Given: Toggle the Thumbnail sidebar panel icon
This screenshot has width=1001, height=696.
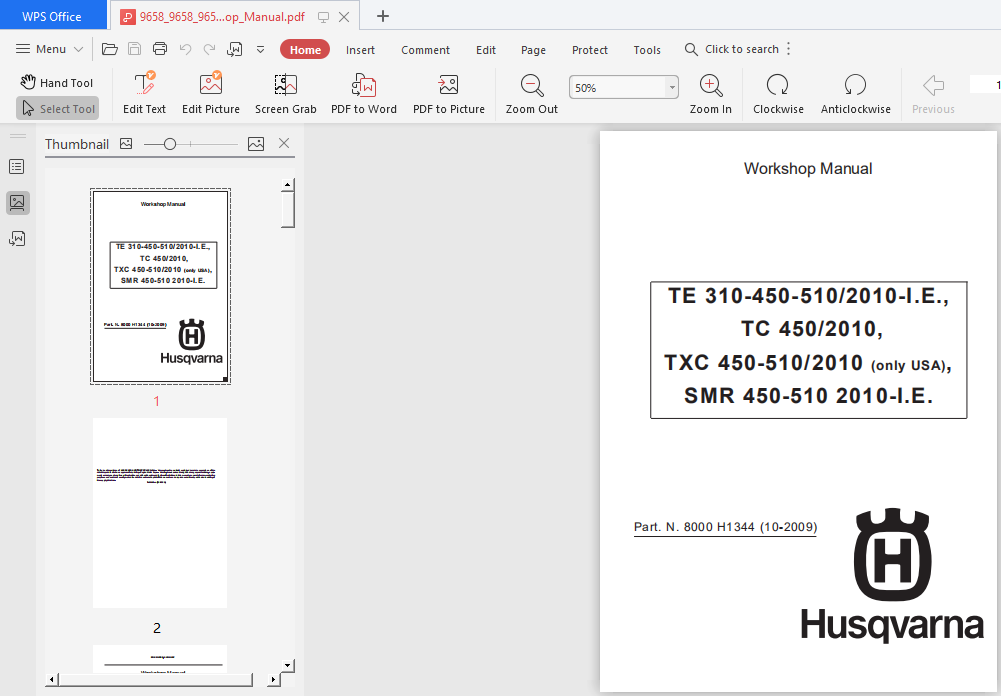Looking at the screenshot, I should 17,203.
